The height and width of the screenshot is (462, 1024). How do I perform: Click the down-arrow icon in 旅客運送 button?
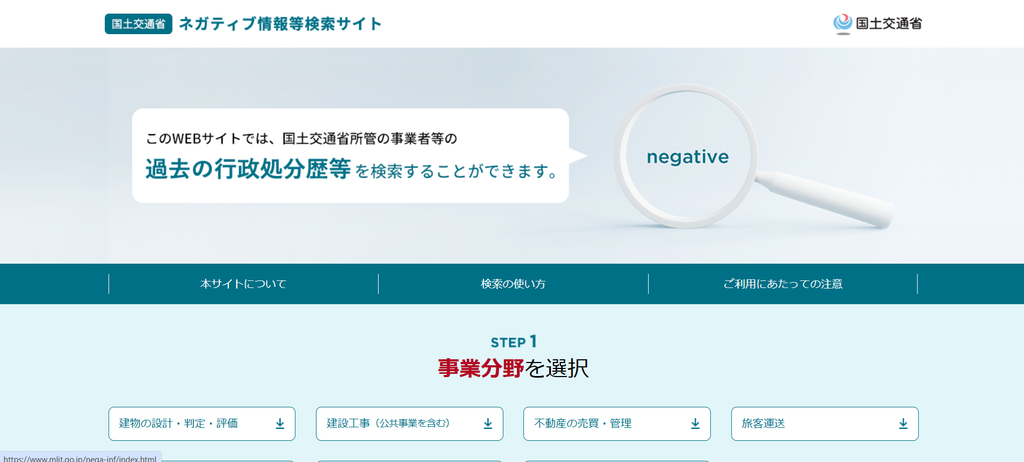click(x=903, y=423)
